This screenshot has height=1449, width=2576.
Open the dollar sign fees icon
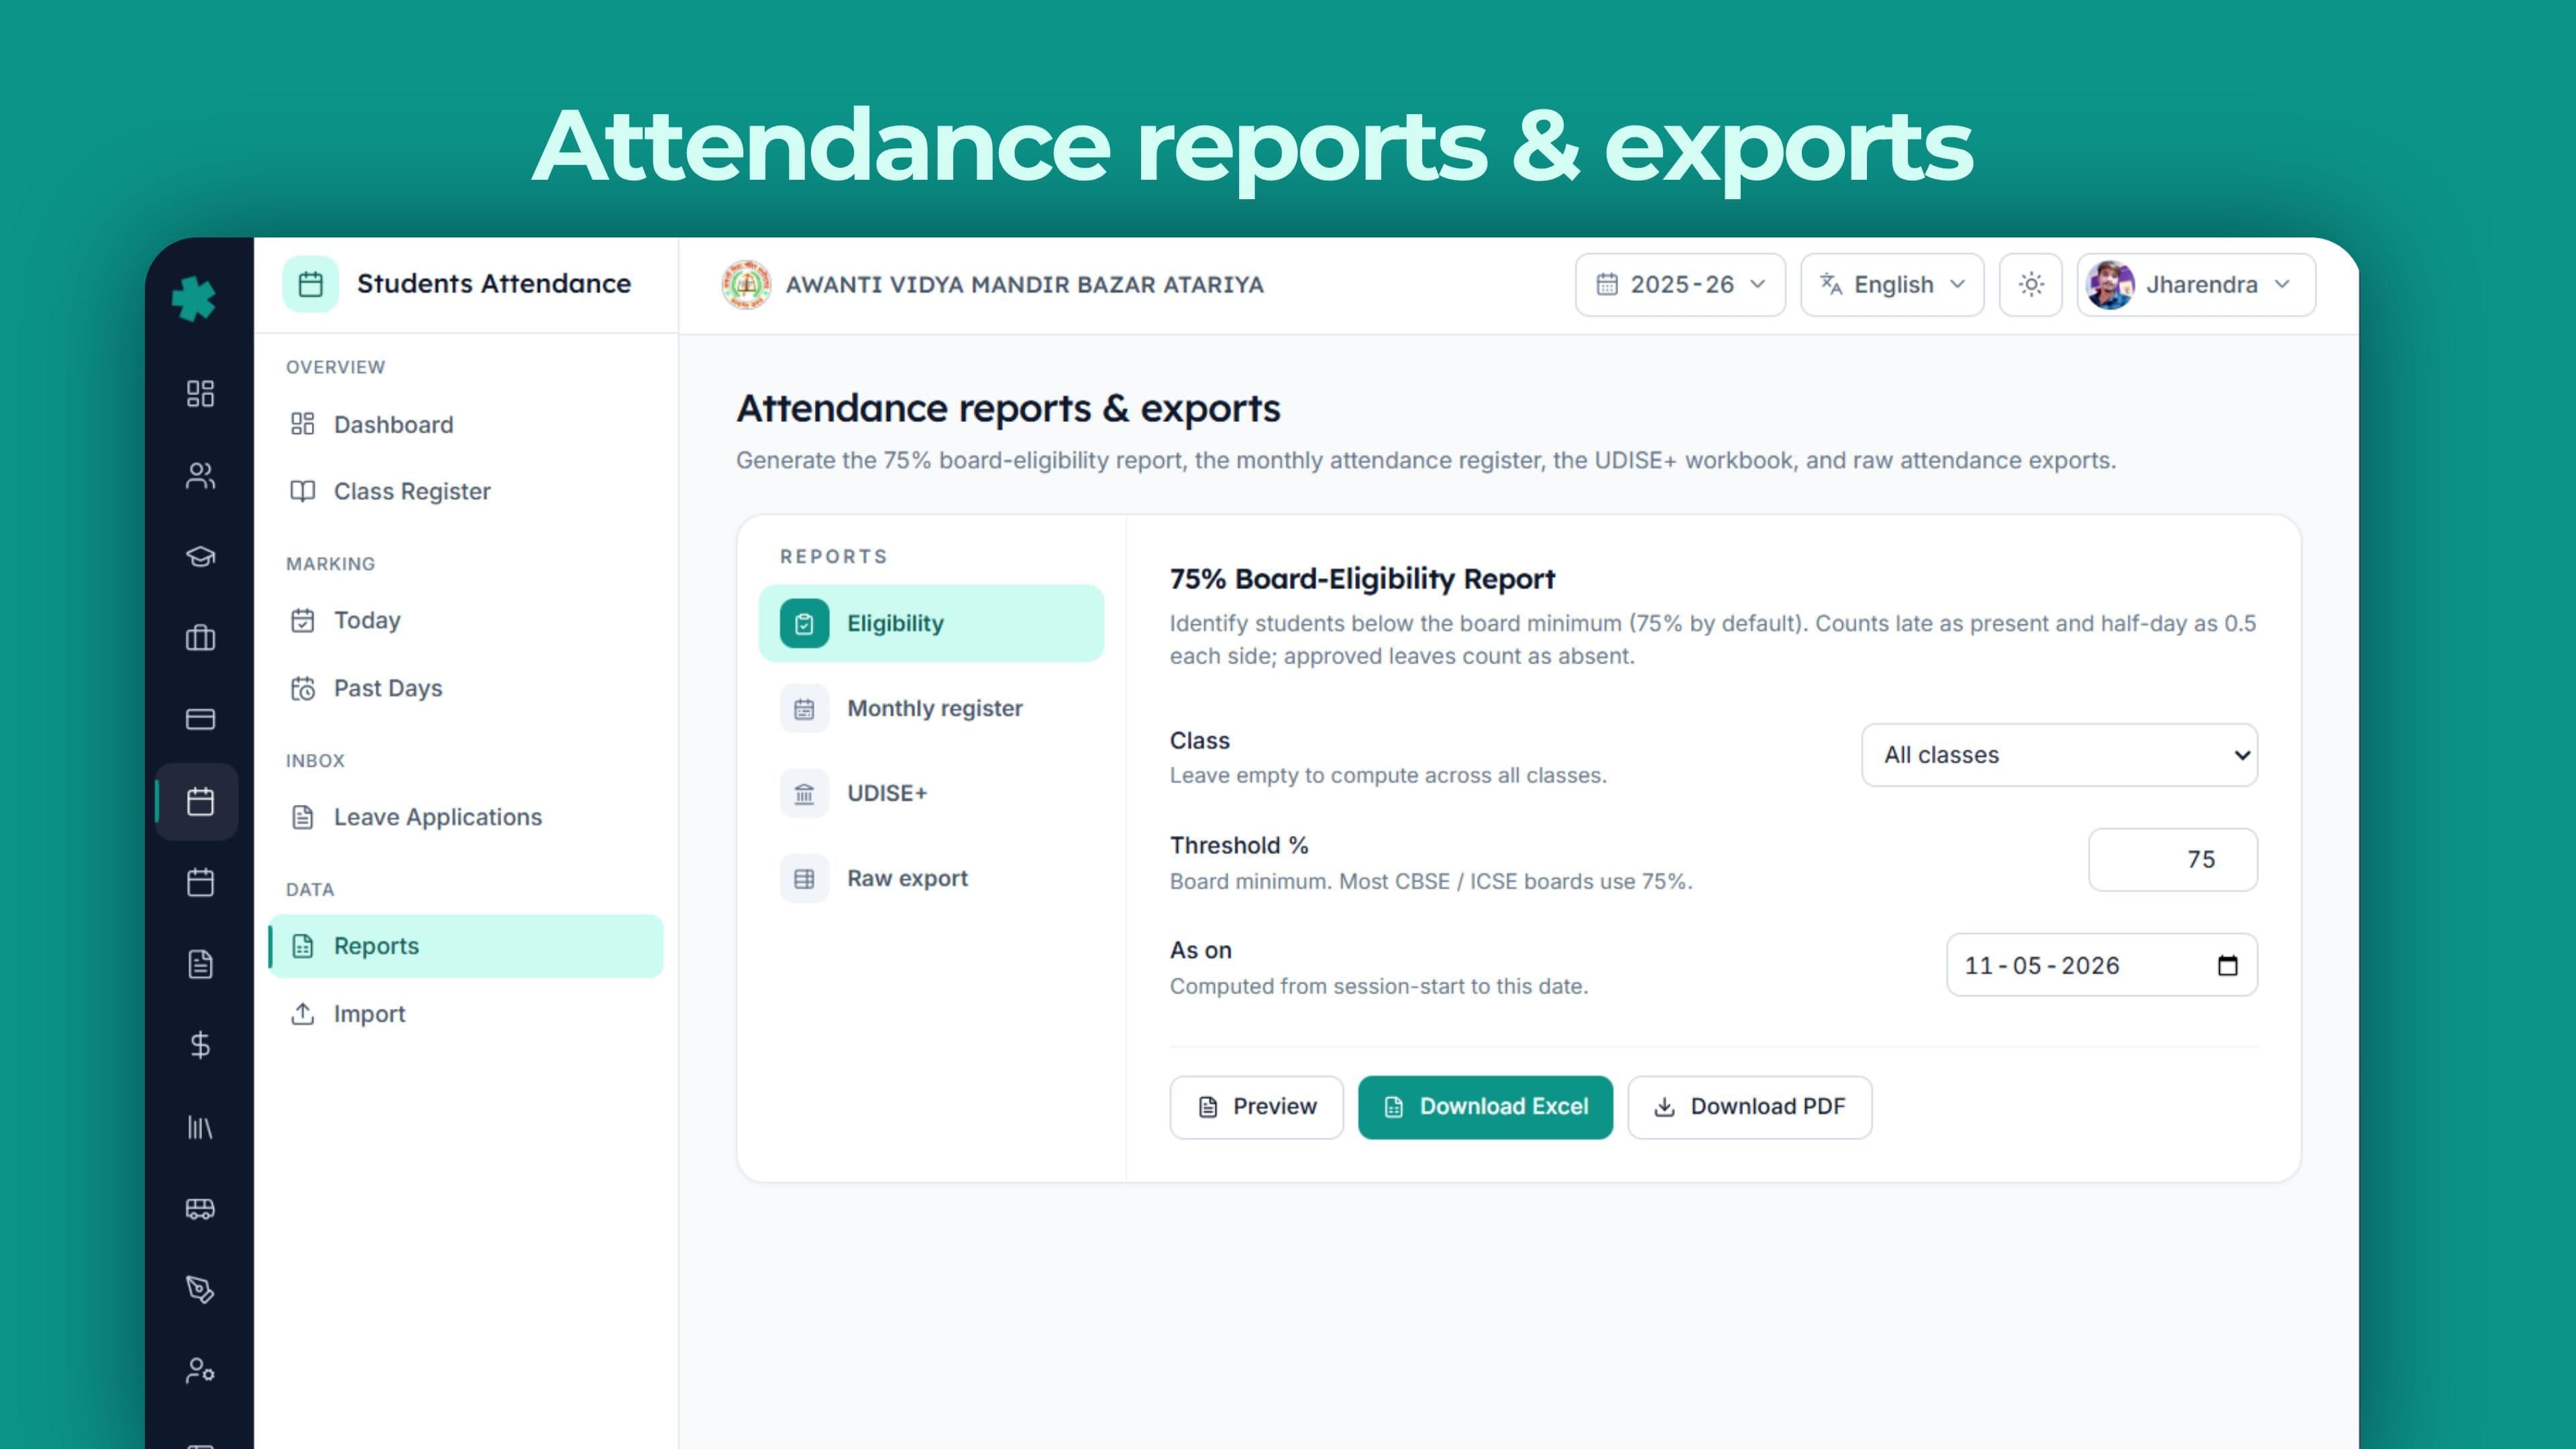200,1045
